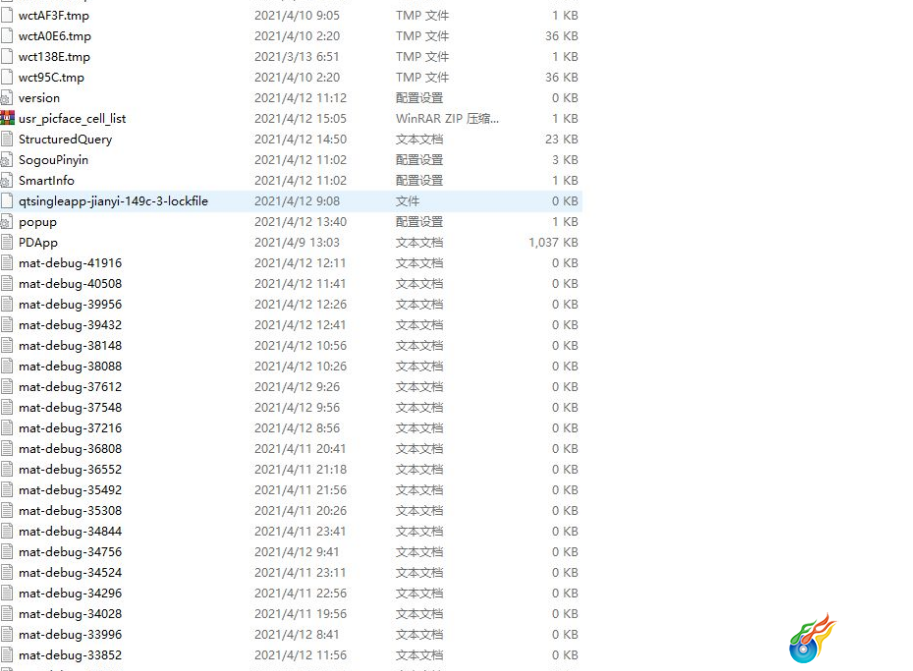The image size is (913, 671).
Task: Click the StructuredQuery document icon
Action: [x=7, y=139]
